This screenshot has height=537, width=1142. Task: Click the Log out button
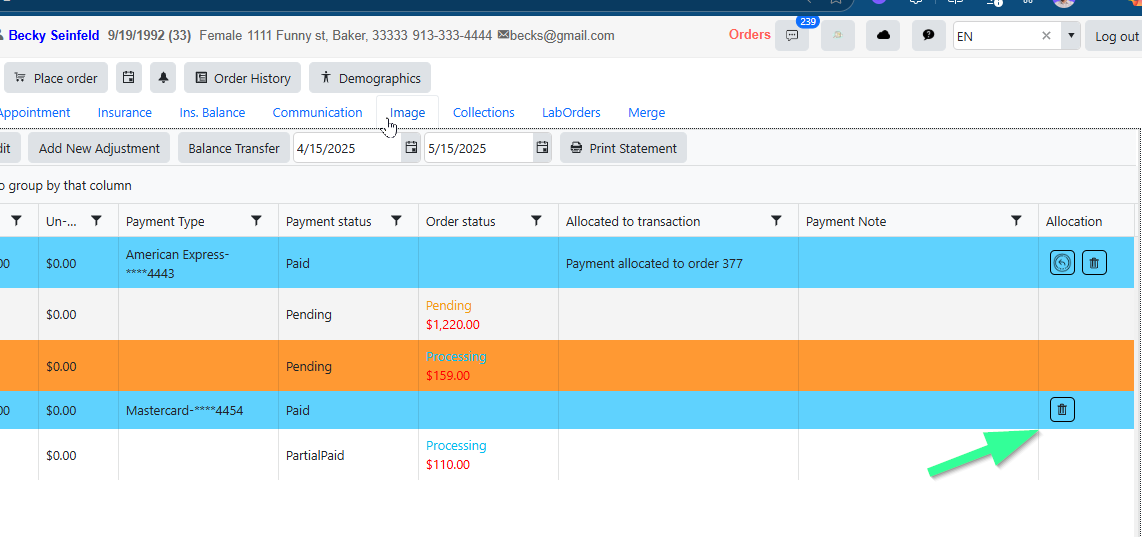pyautogui.click(x=1114, y=36)
